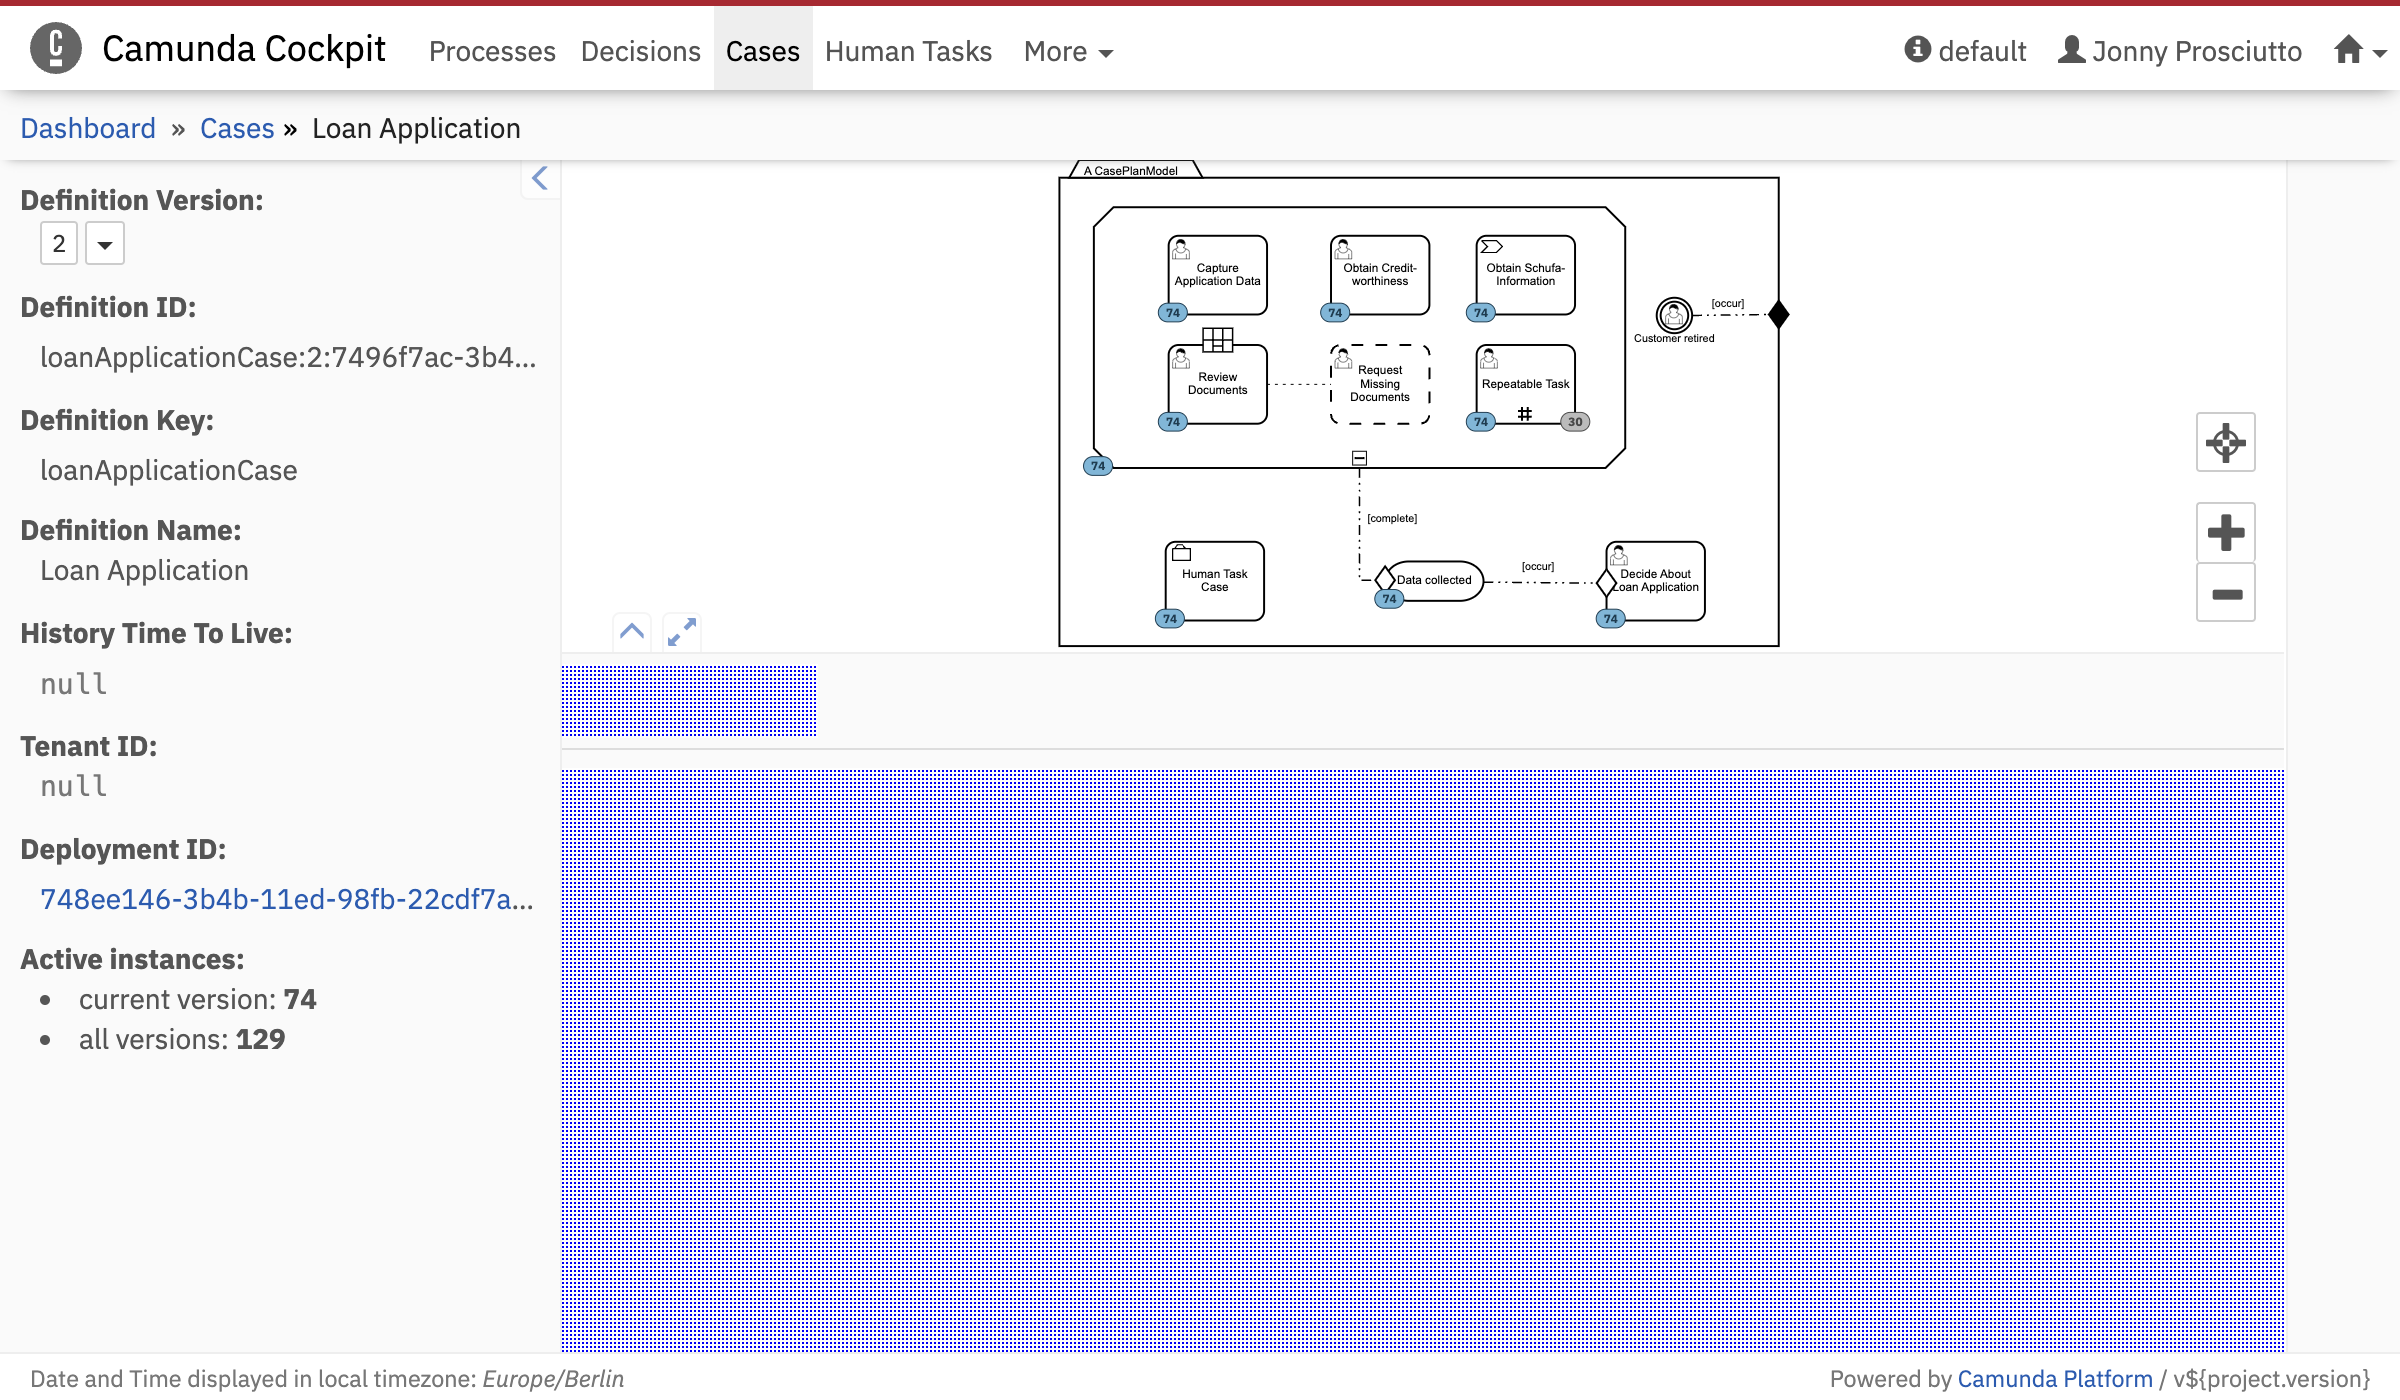Open the Jonny Prosciutto user menu
The width and height of the screenshot is (2400, 1400).
pyautogui.click(x=2180, y=51)
